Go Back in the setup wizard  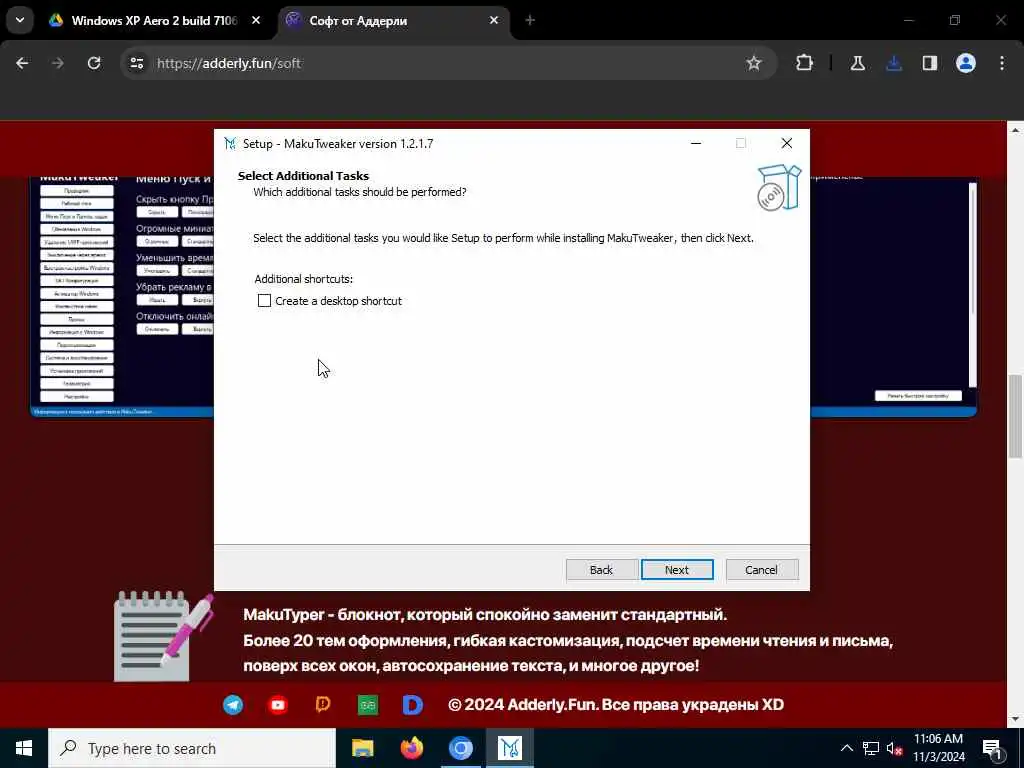601,569
